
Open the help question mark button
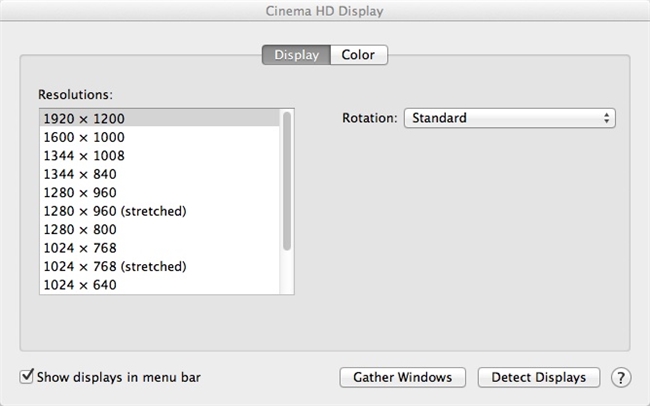click(x=621, y=378)
